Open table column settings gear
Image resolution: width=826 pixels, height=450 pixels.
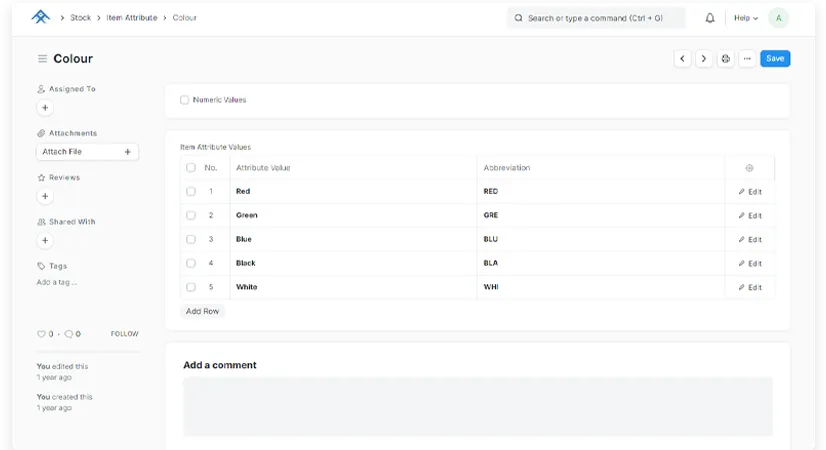pyautogui.click(x=749, y=168)
